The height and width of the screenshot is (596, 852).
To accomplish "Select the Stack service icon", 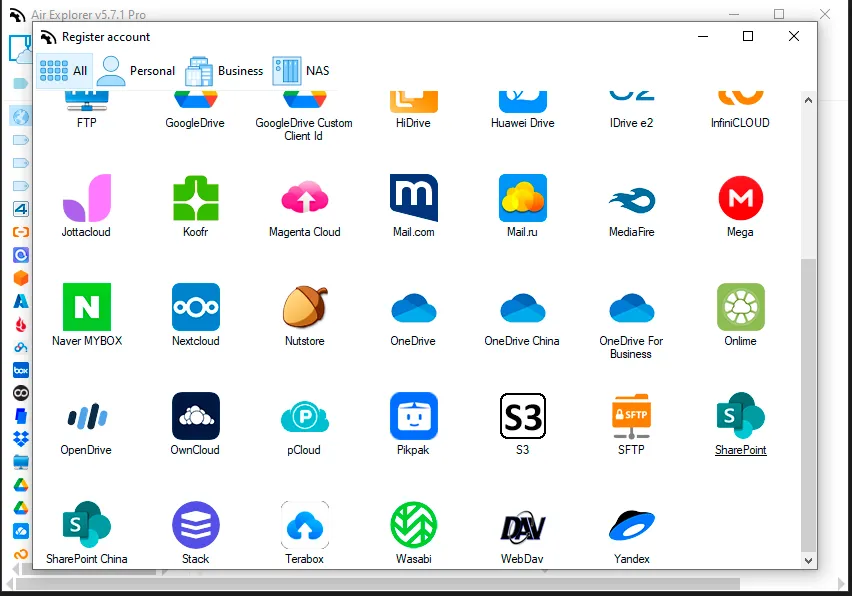I will [x=196, y=525].
